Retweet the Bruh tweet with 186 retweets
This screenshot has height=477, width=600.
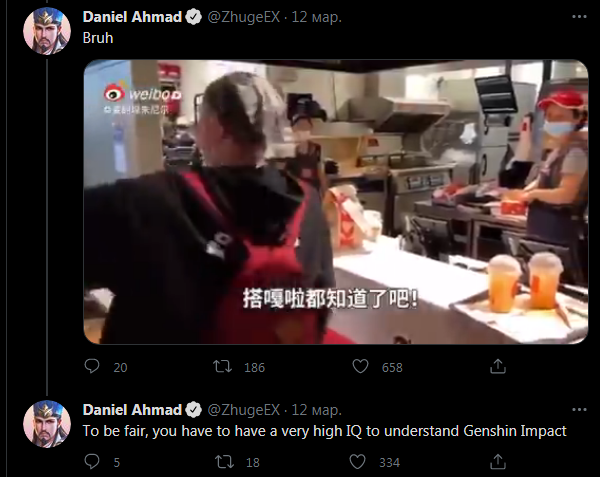pyautogui.click(x=223, y=366)
